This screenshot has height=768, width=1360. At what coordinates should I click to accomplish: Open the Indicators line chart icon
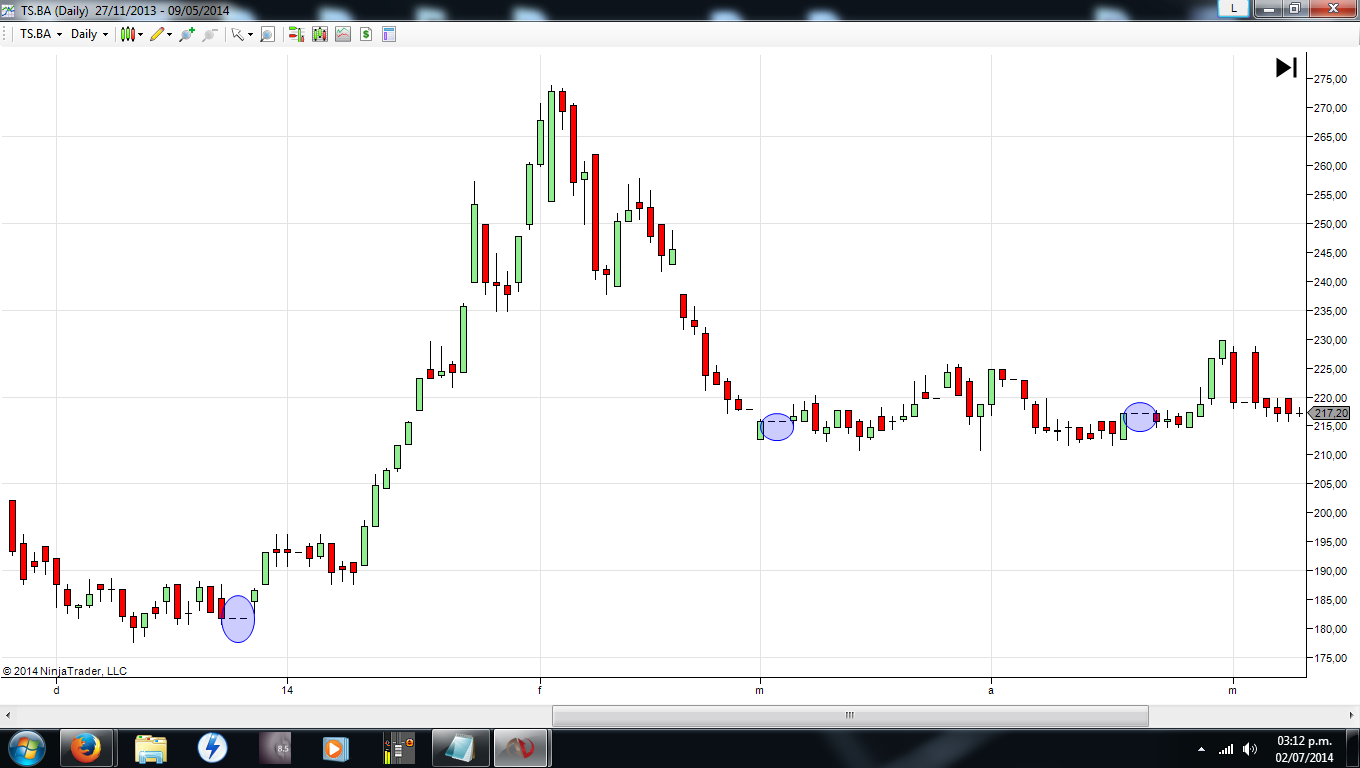click(343, 34)
